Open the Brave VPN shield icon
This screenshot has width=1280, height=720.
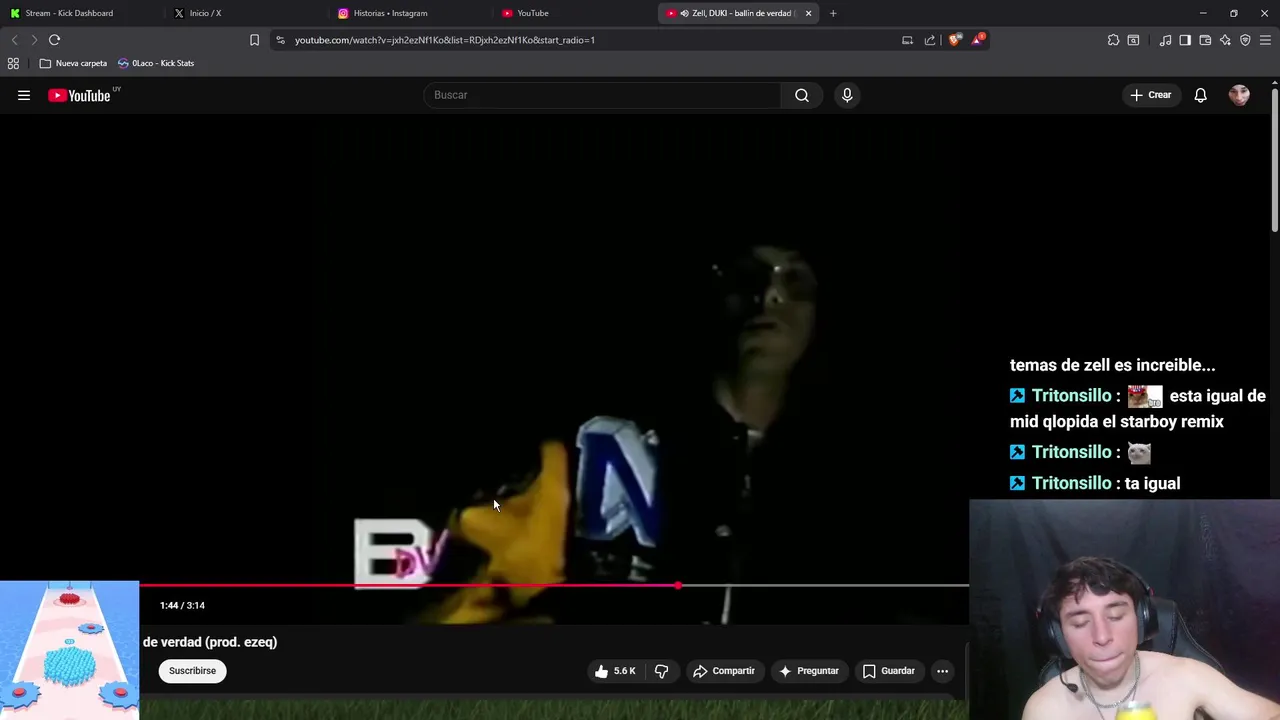click(1245, 40)
